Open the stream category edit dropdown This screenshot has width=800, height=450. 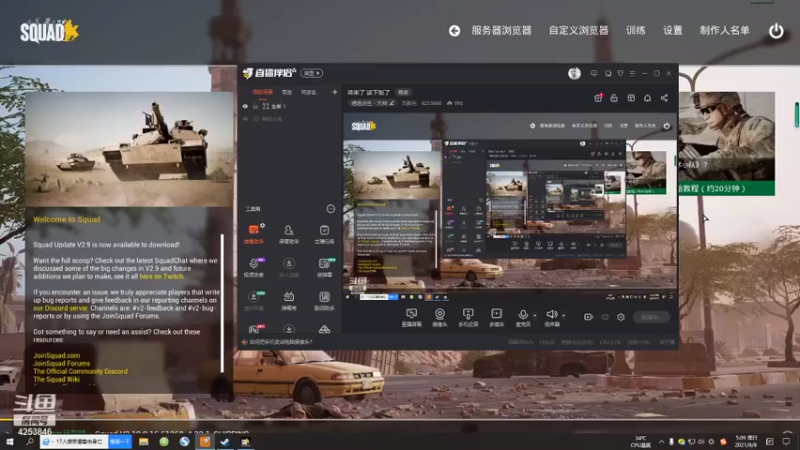[x=372, y=103]
